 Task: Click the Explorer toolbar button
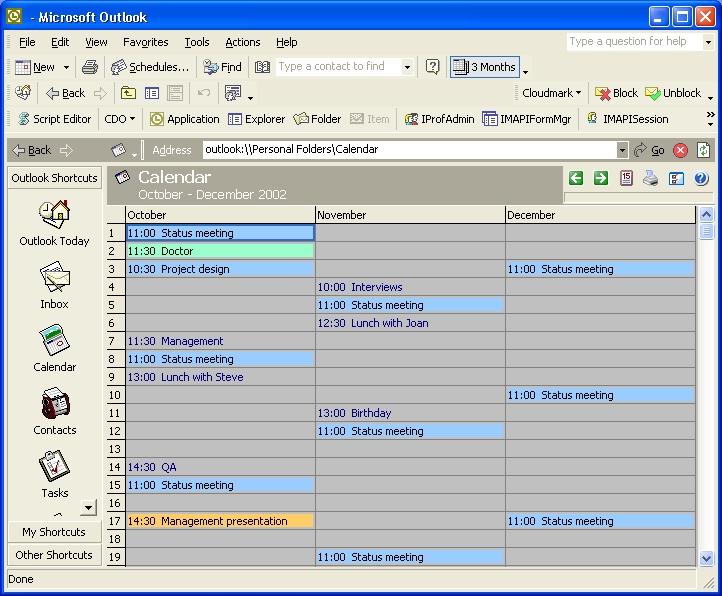point(256,119)
